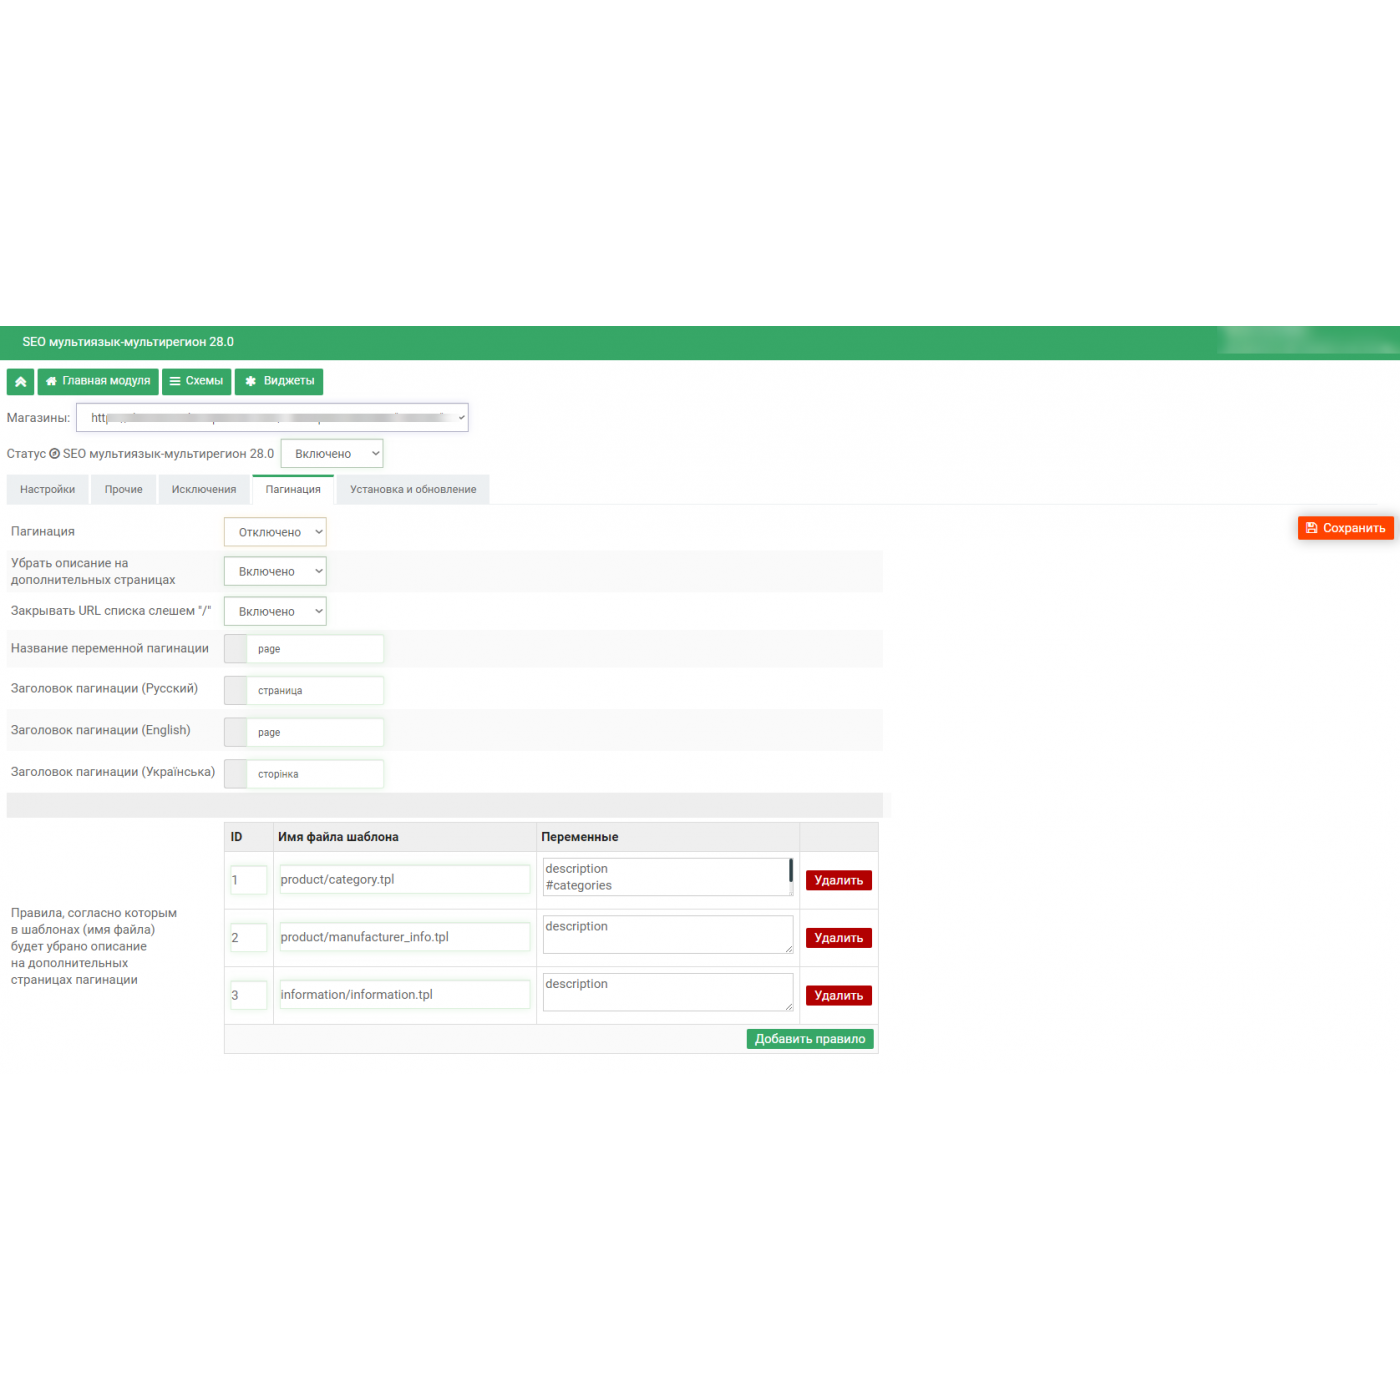Click Добавить правило button

[x=810, y=1039]
